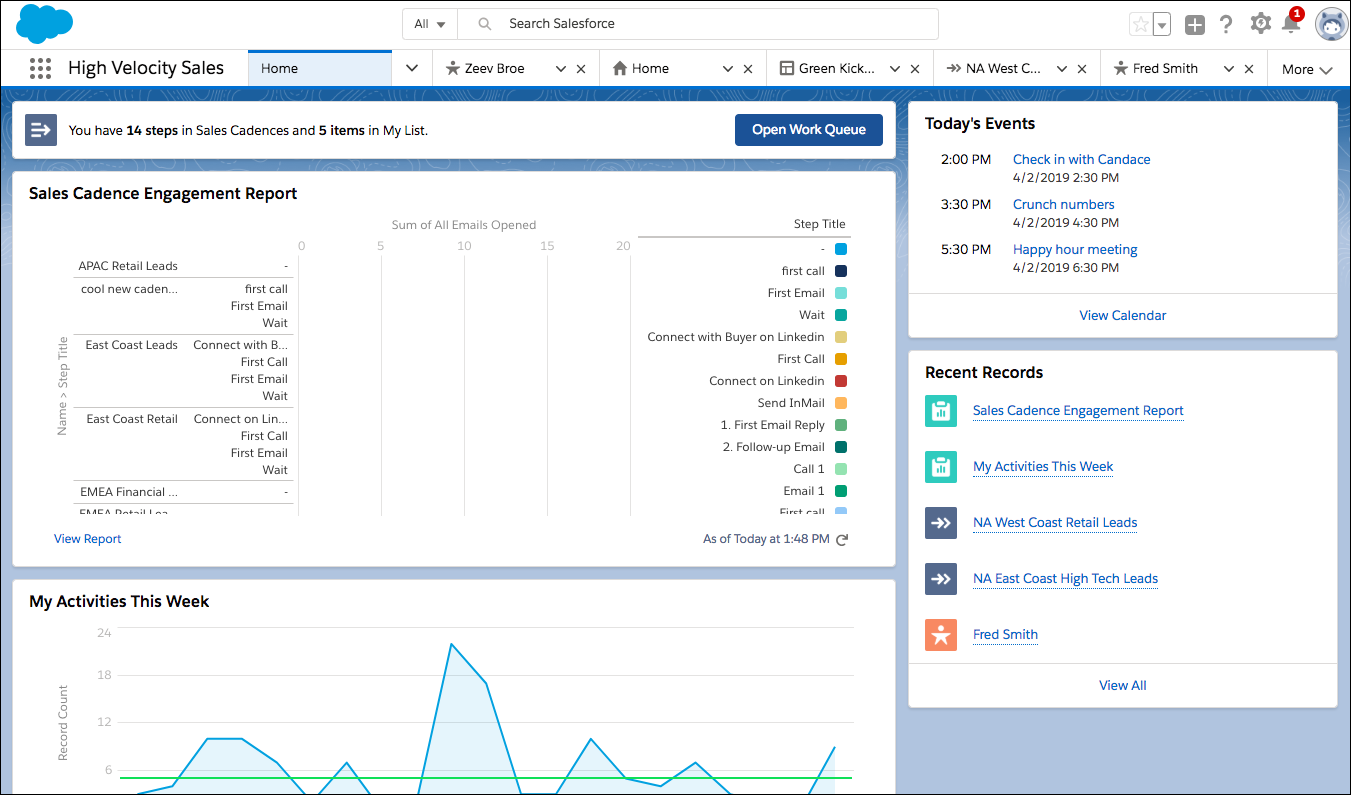Open Sales Cadence Engagement Report recent record
This screenshot has width=1351, height=795.
tap(1078, 410)
